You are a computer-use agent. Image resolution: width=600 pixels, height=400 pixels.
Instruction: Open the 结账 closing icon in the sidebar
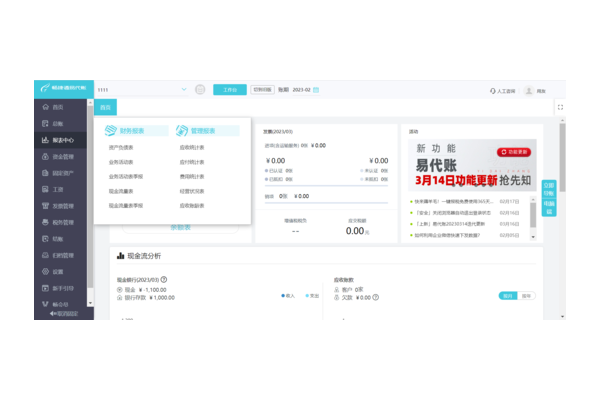pyautogui.click(x=46, y=238)
